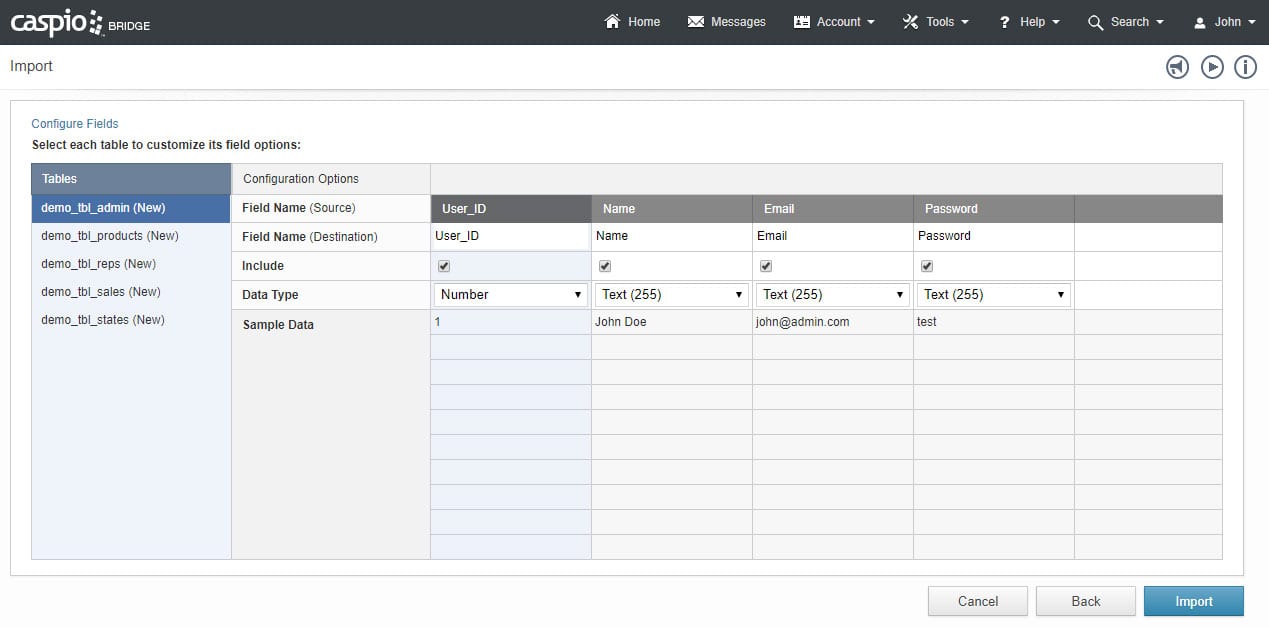Click the Search magnifier icon
This screenshot has width=1269, height=628.
1096,22
